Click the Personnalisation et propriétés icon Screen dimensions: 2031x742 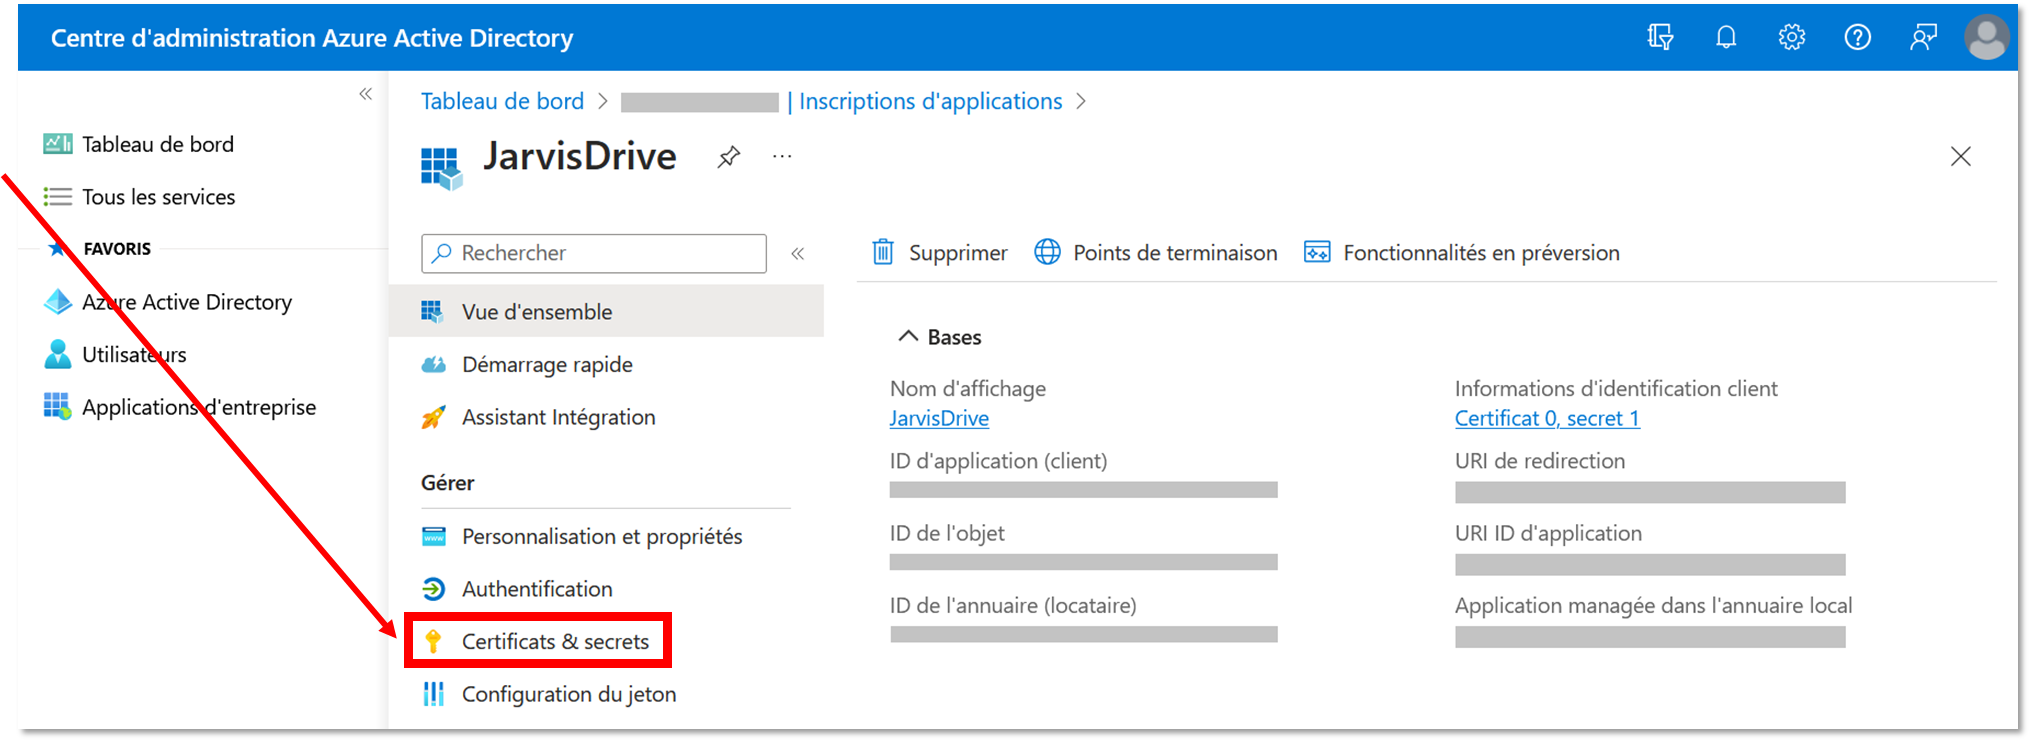tap(433, 537)
